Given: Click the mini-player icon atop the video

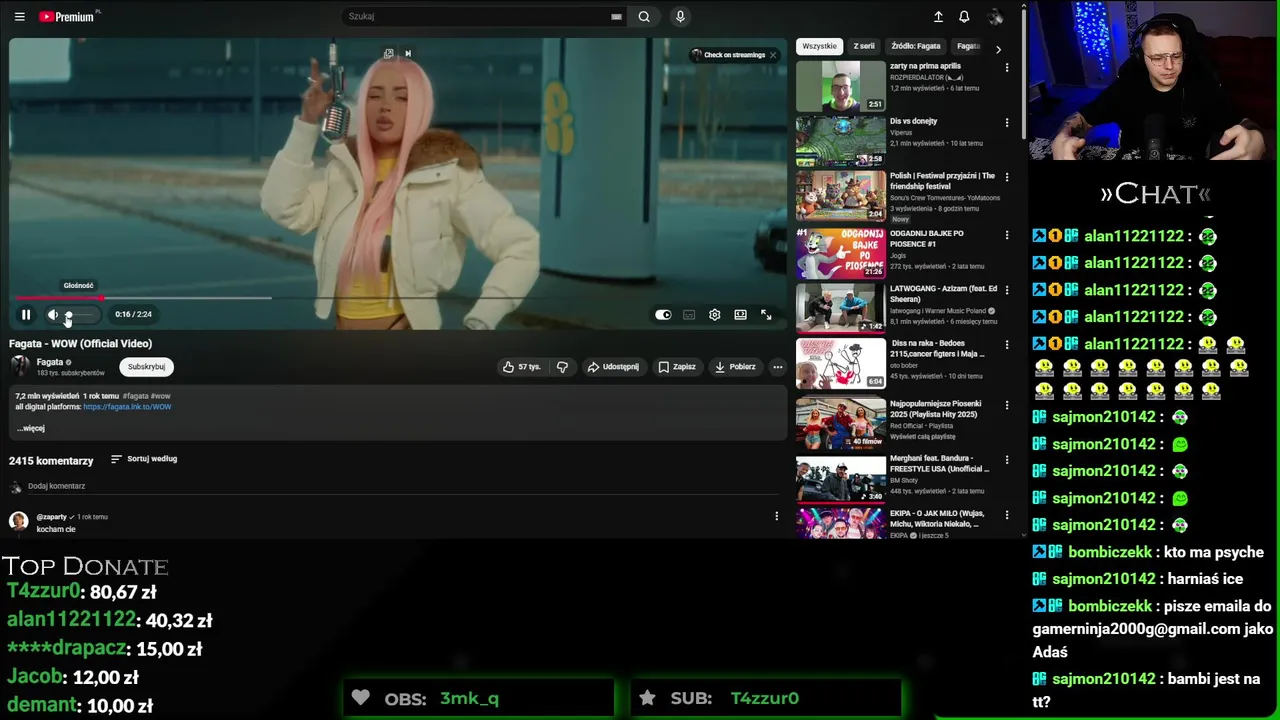Looking at the screenshot, I should coord(389,54).
